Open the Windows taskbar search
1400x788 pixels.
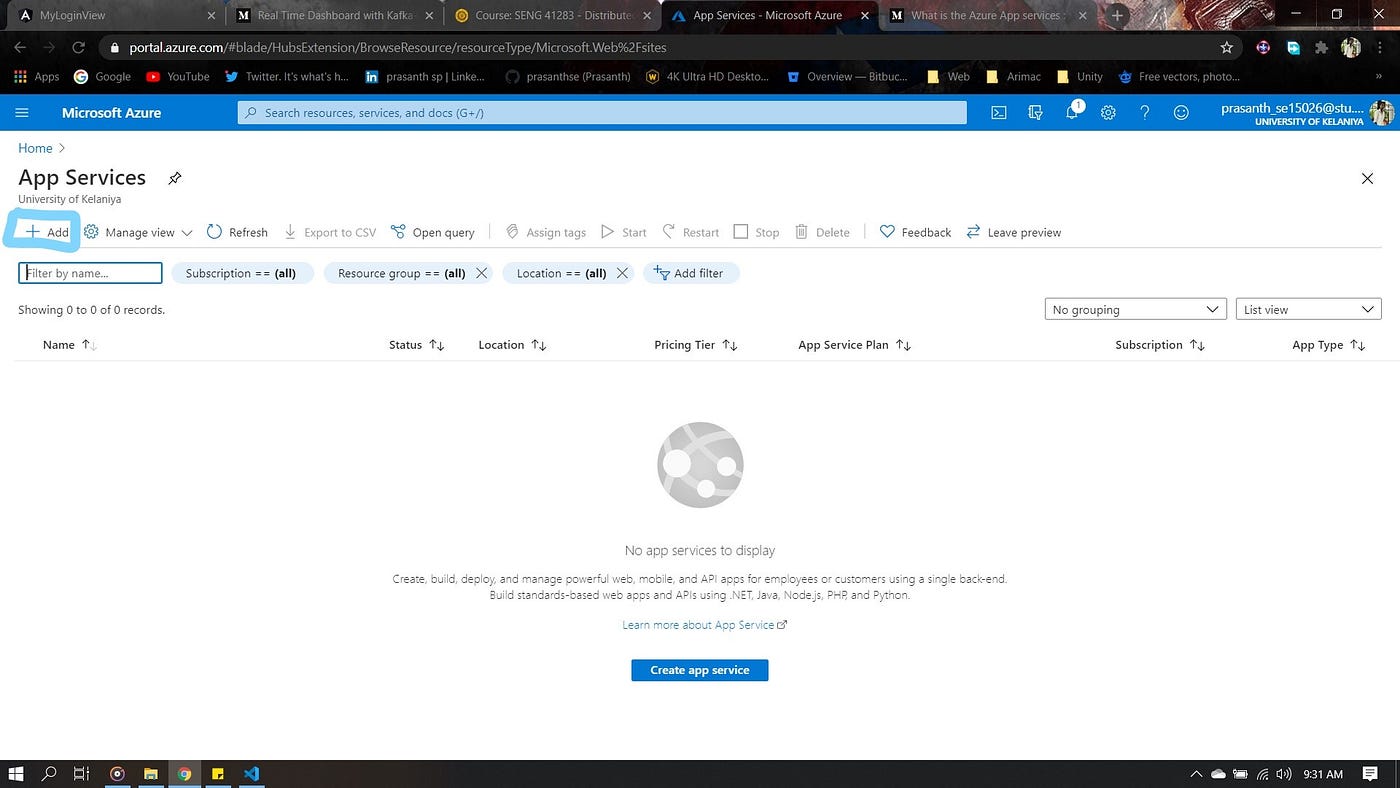pos(49,774)
